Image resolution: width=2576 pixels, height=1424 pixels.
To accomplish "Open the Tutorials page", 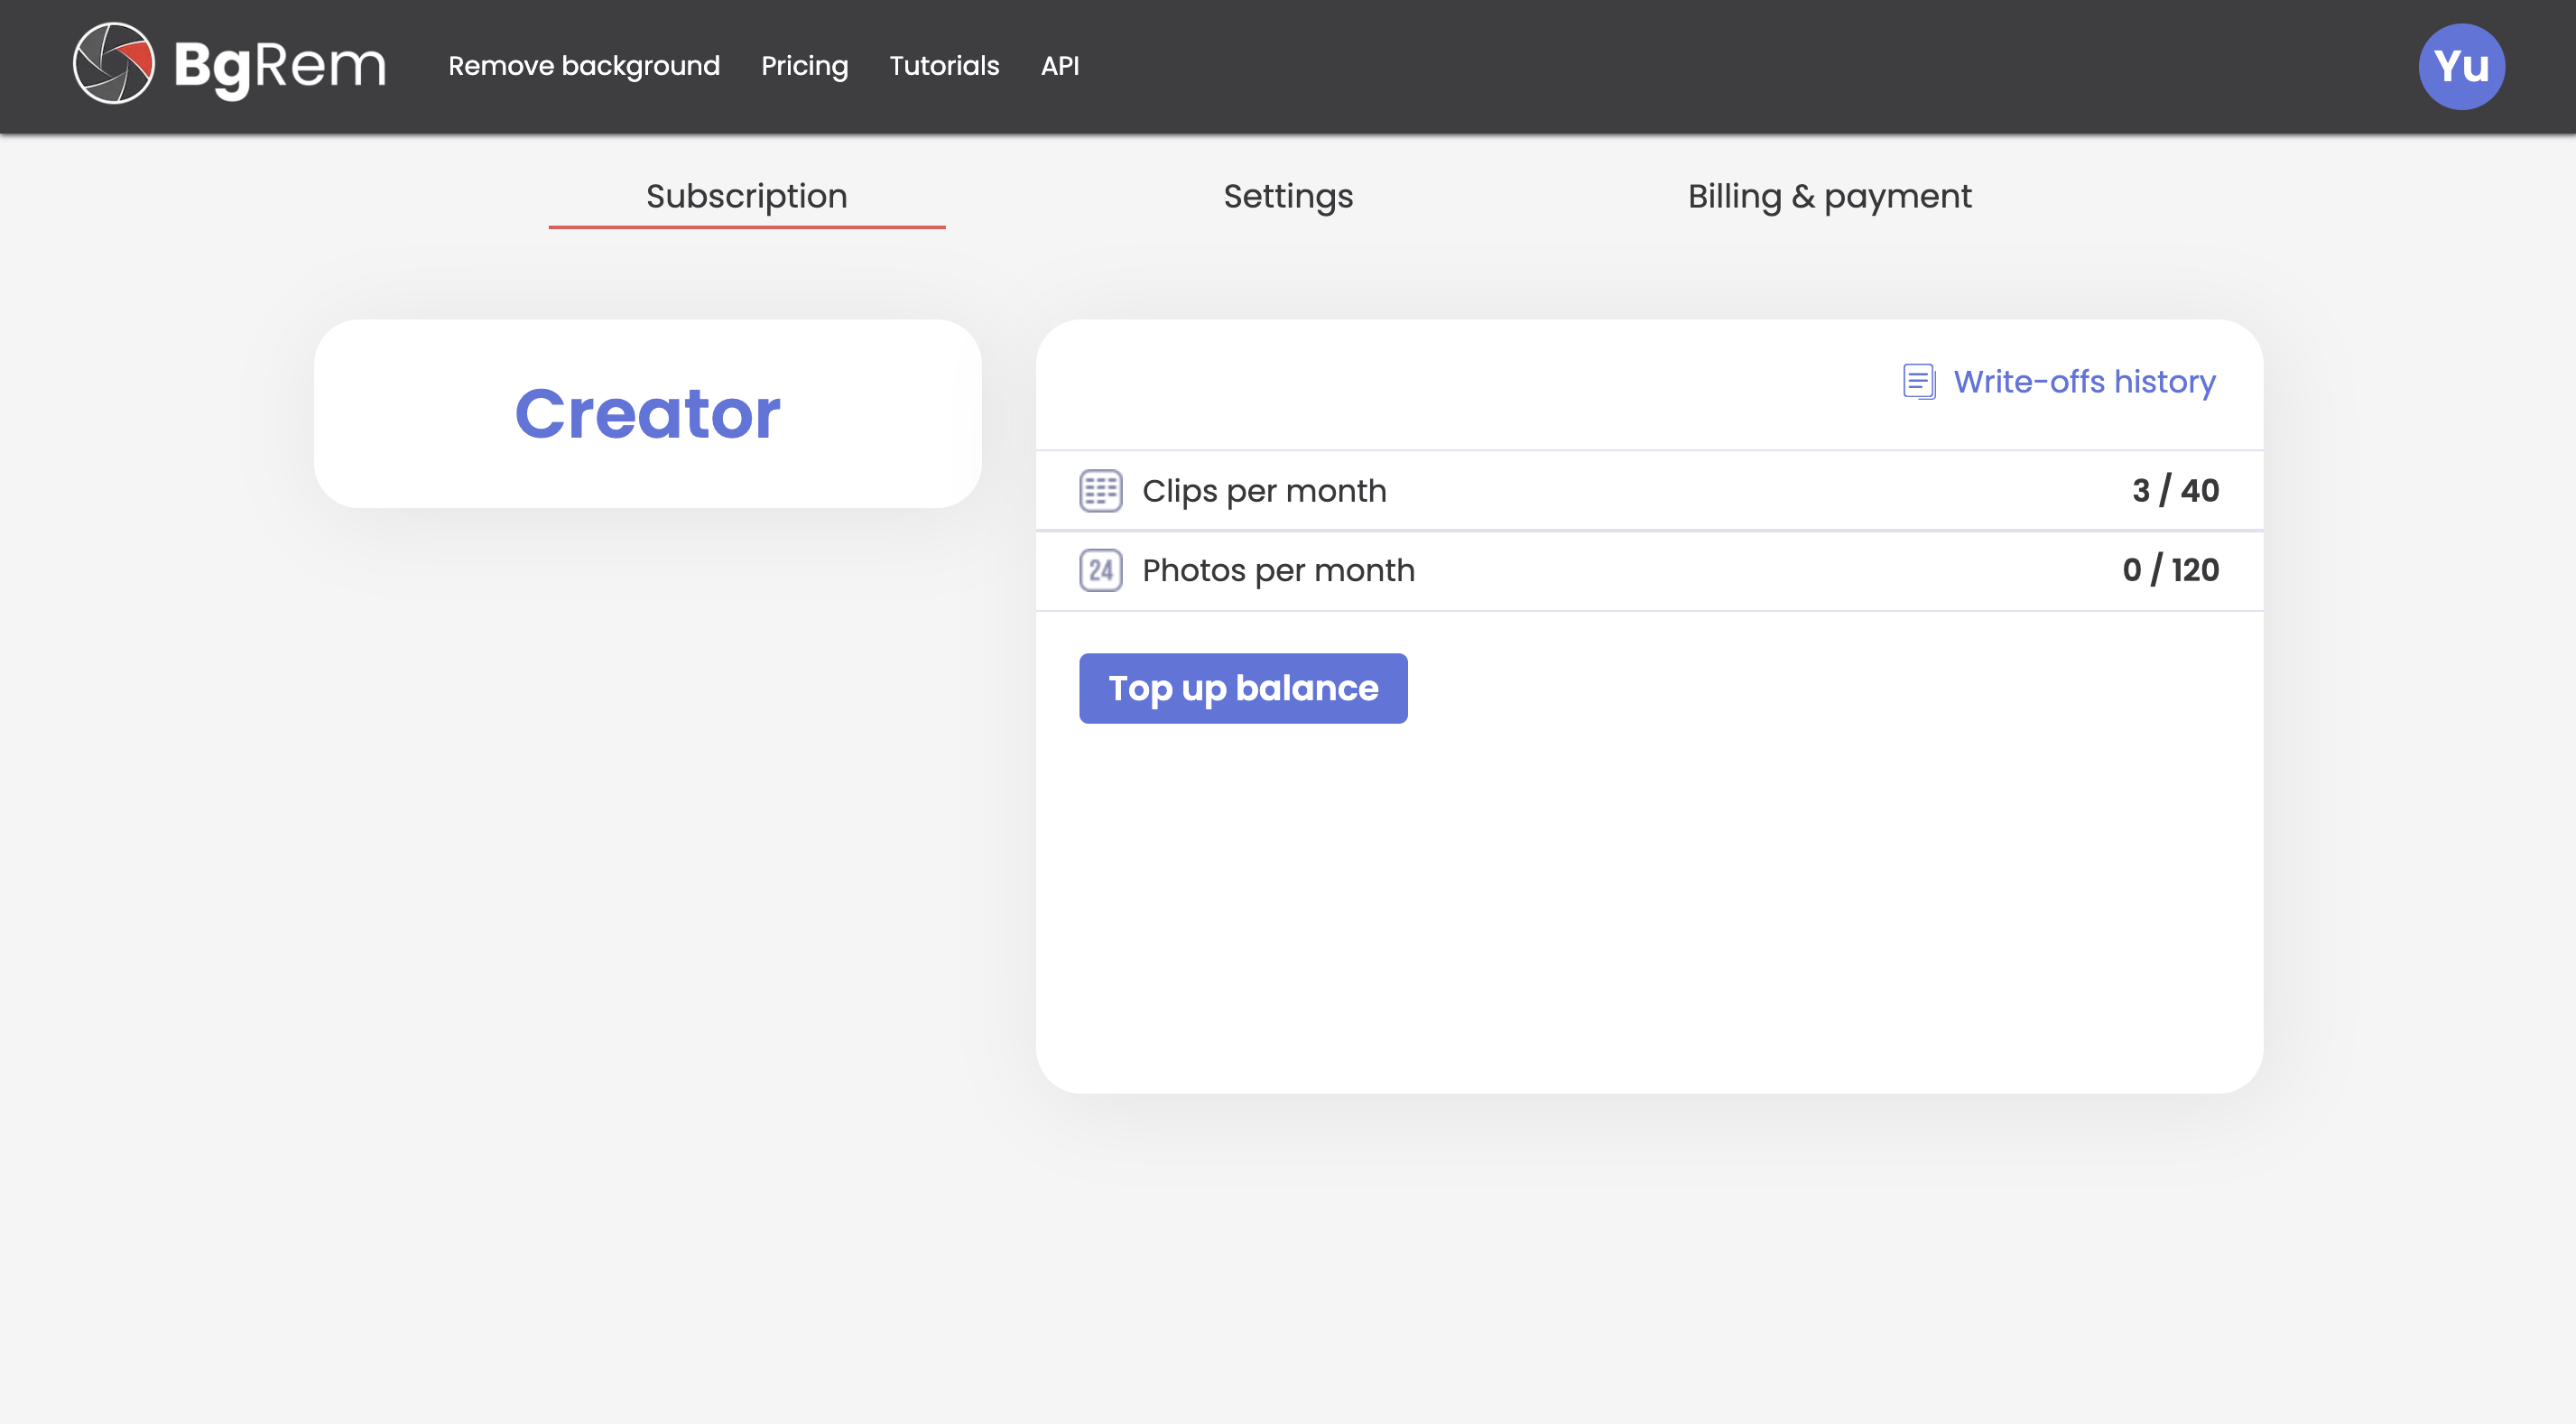I will 944,66.
